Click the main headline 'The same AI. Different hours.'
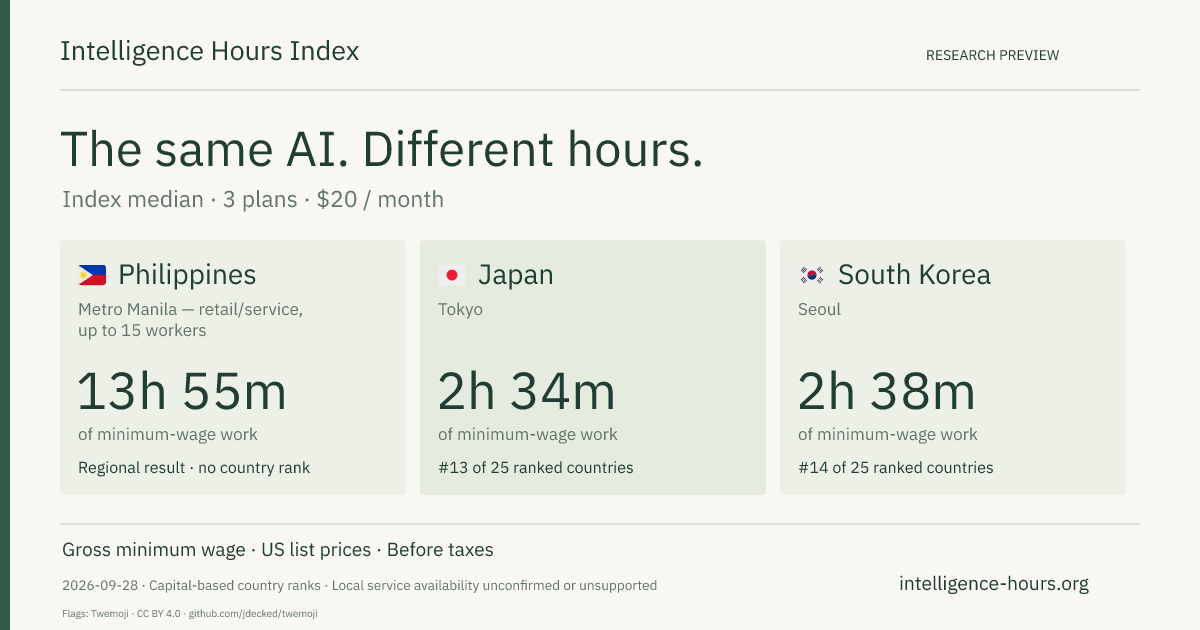Screen dimensions: 1200x630 pos(382,149)
